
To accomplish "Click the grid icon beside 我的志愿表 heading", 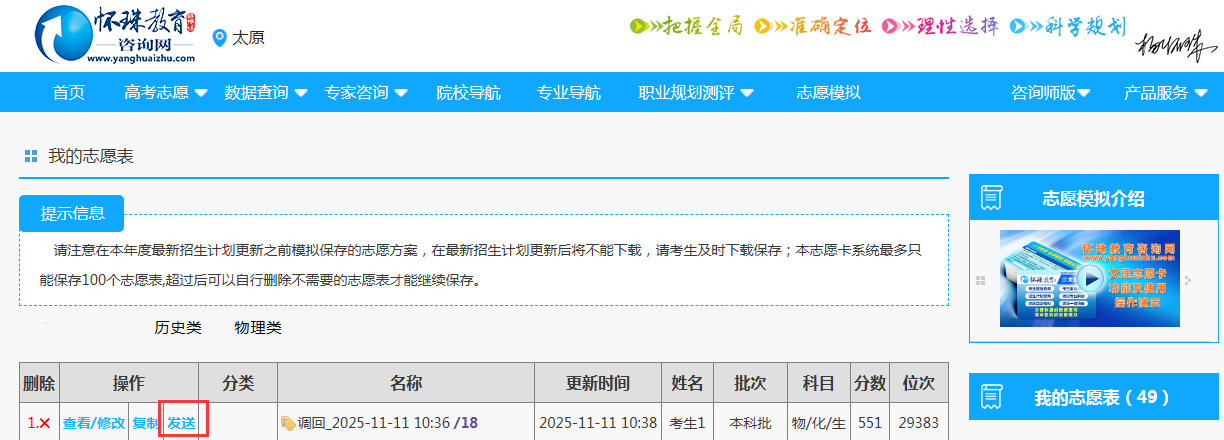I will pos(31,156).
